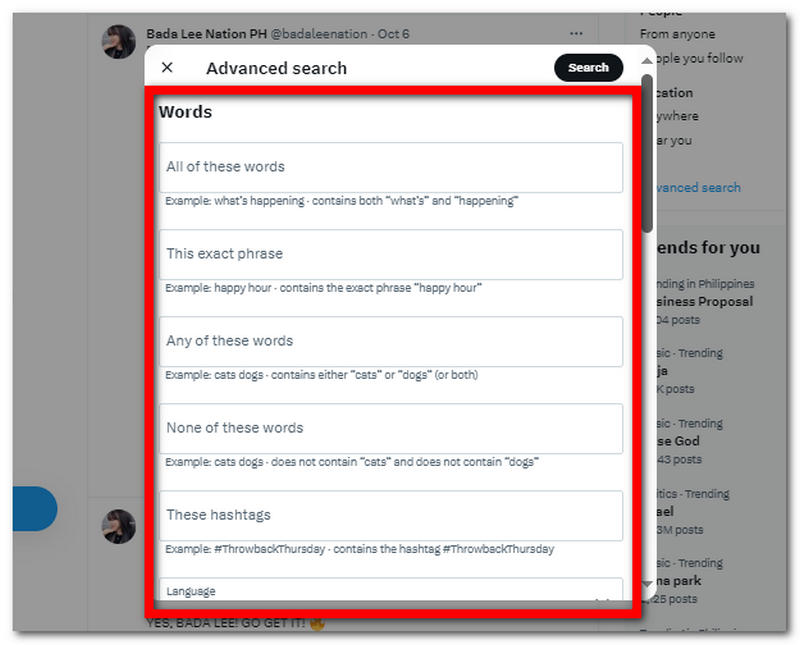Focus the 'This exact phrase' input
Viewport: 800px width, 645px height.
(390, 254)
